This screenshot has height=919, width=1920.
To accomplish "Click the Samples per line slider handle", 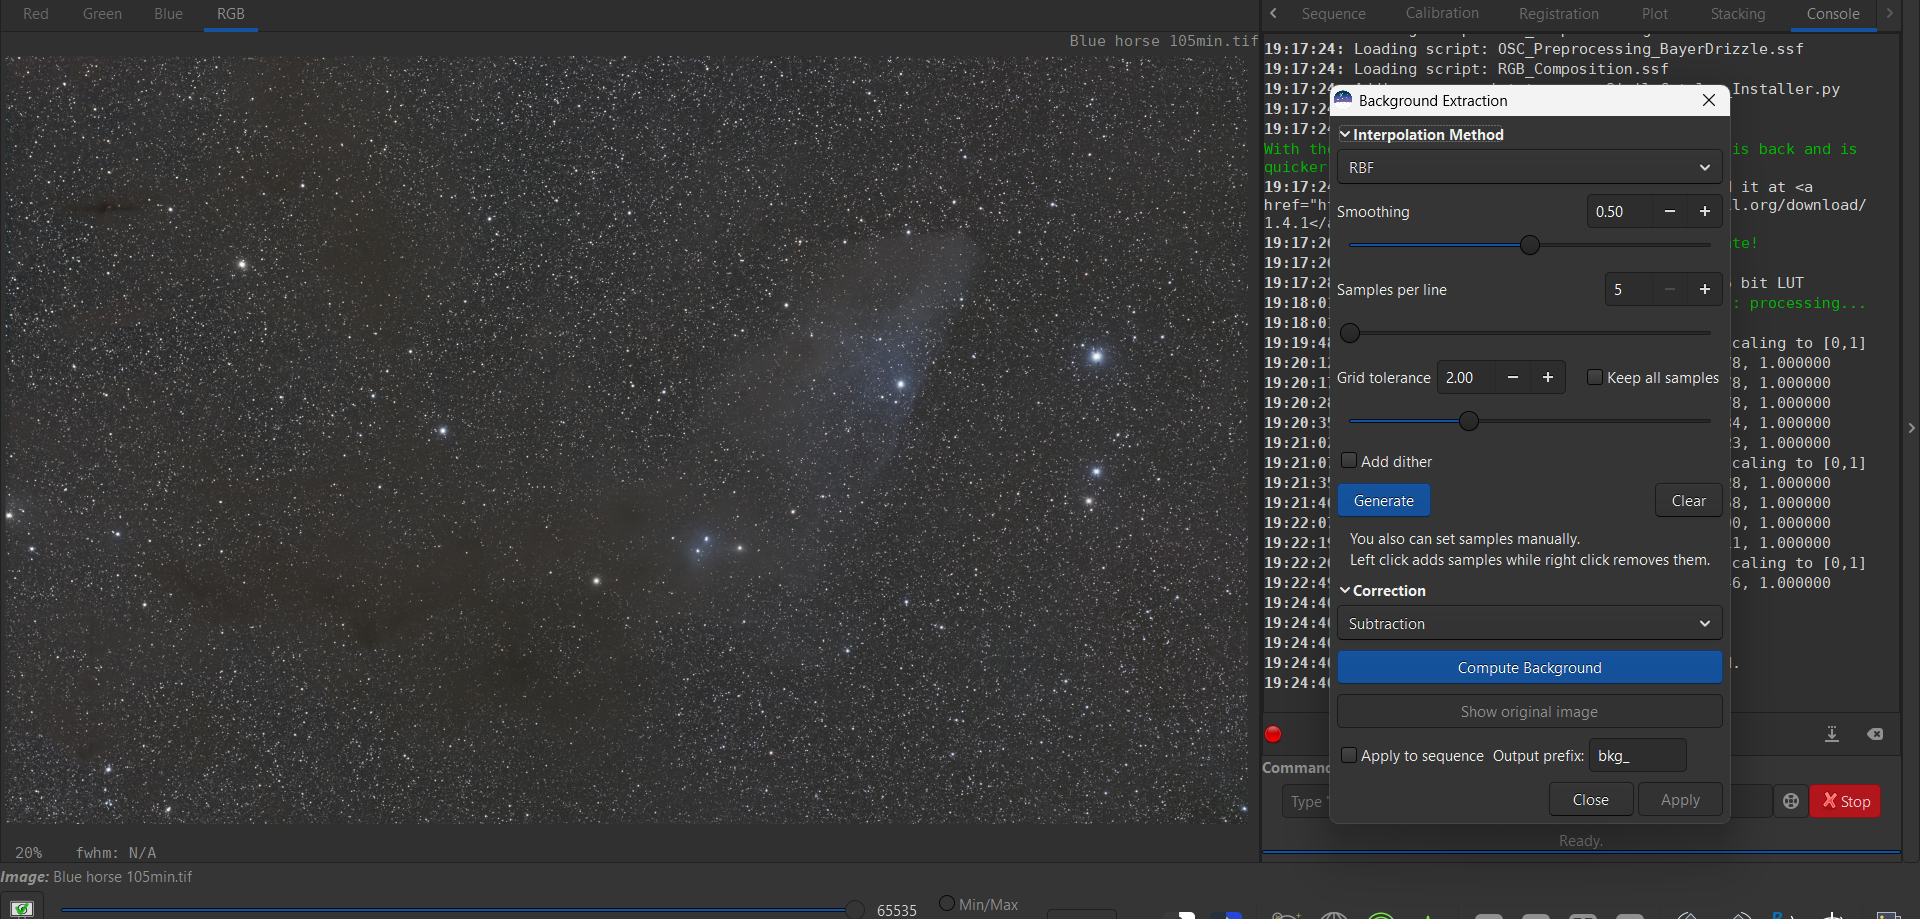I will coord(1350,333).
